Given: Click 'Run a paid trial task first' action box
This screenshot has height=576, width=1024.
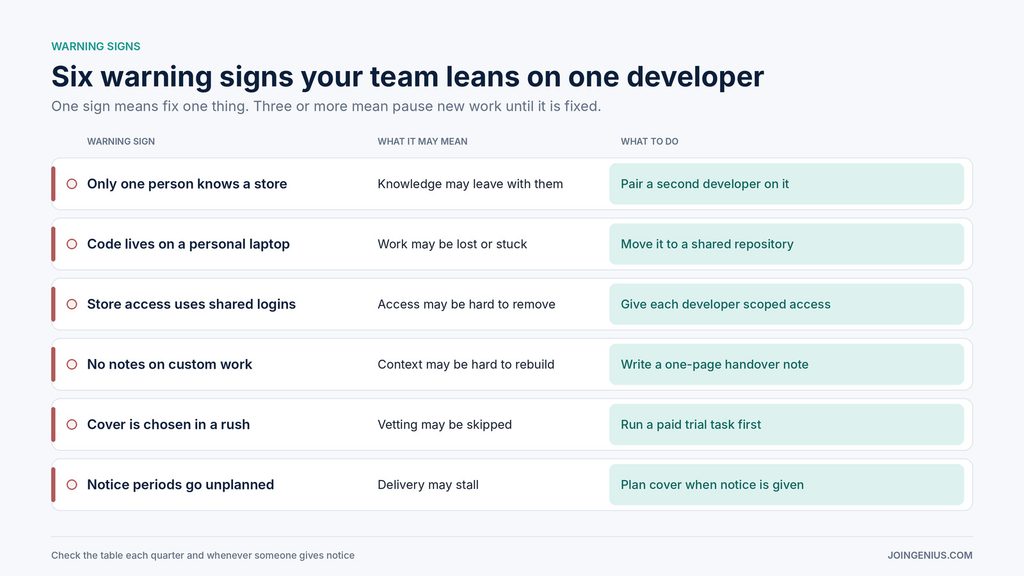Looking at the screenshot, I should pos(786,424).
